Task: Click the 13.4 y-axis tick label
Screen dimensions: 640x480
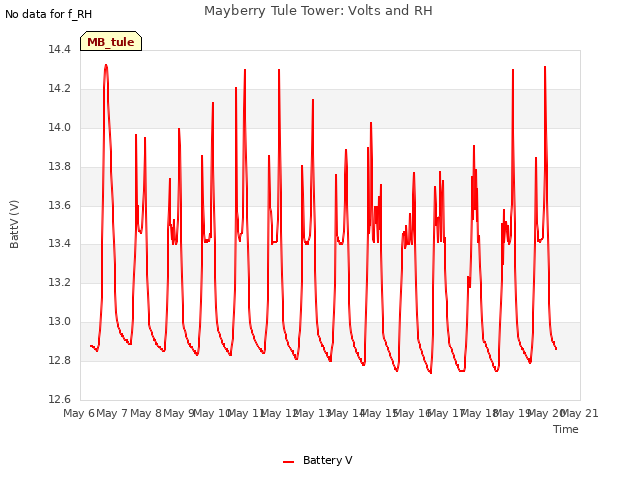Action: click(60, 244)
